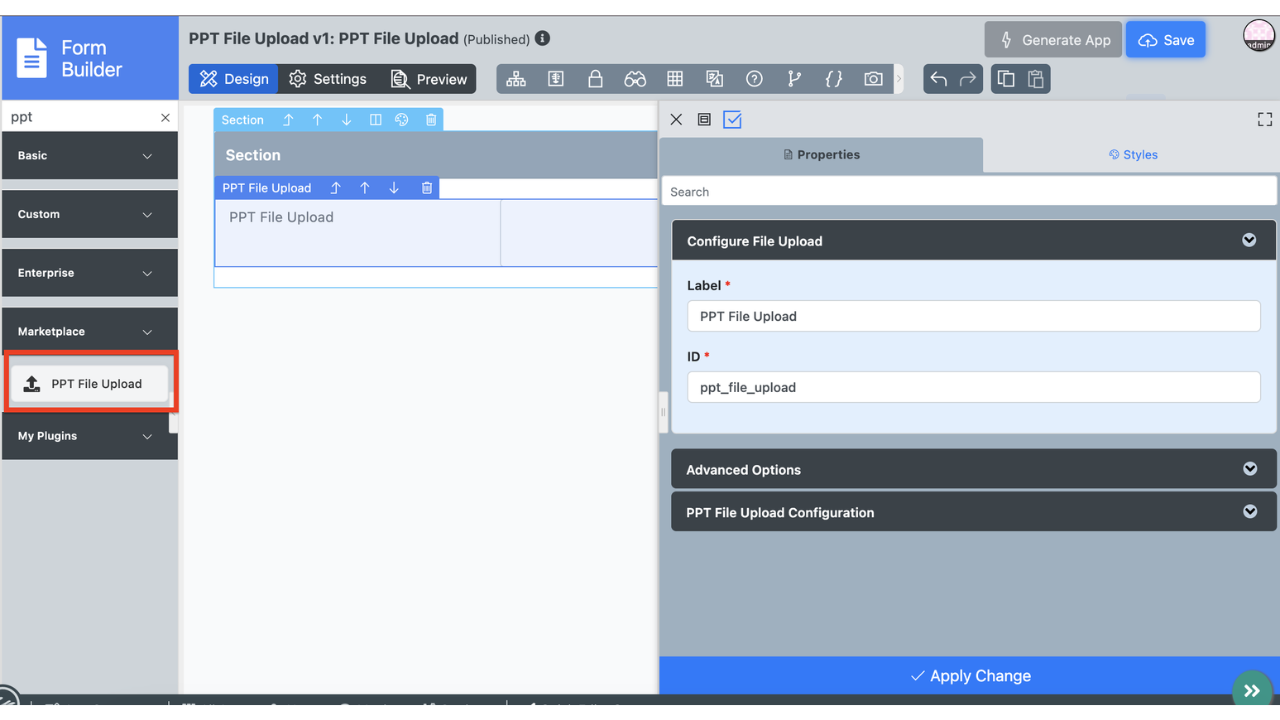Click the Generate App button
The width and height of the screenshot is (1280, 720).
(1053, 40)
